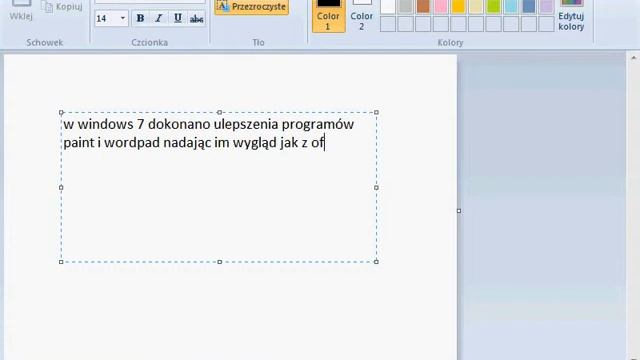Pick the white color swatch
This screenshot has height=360, width=640.
pos(388,7)
